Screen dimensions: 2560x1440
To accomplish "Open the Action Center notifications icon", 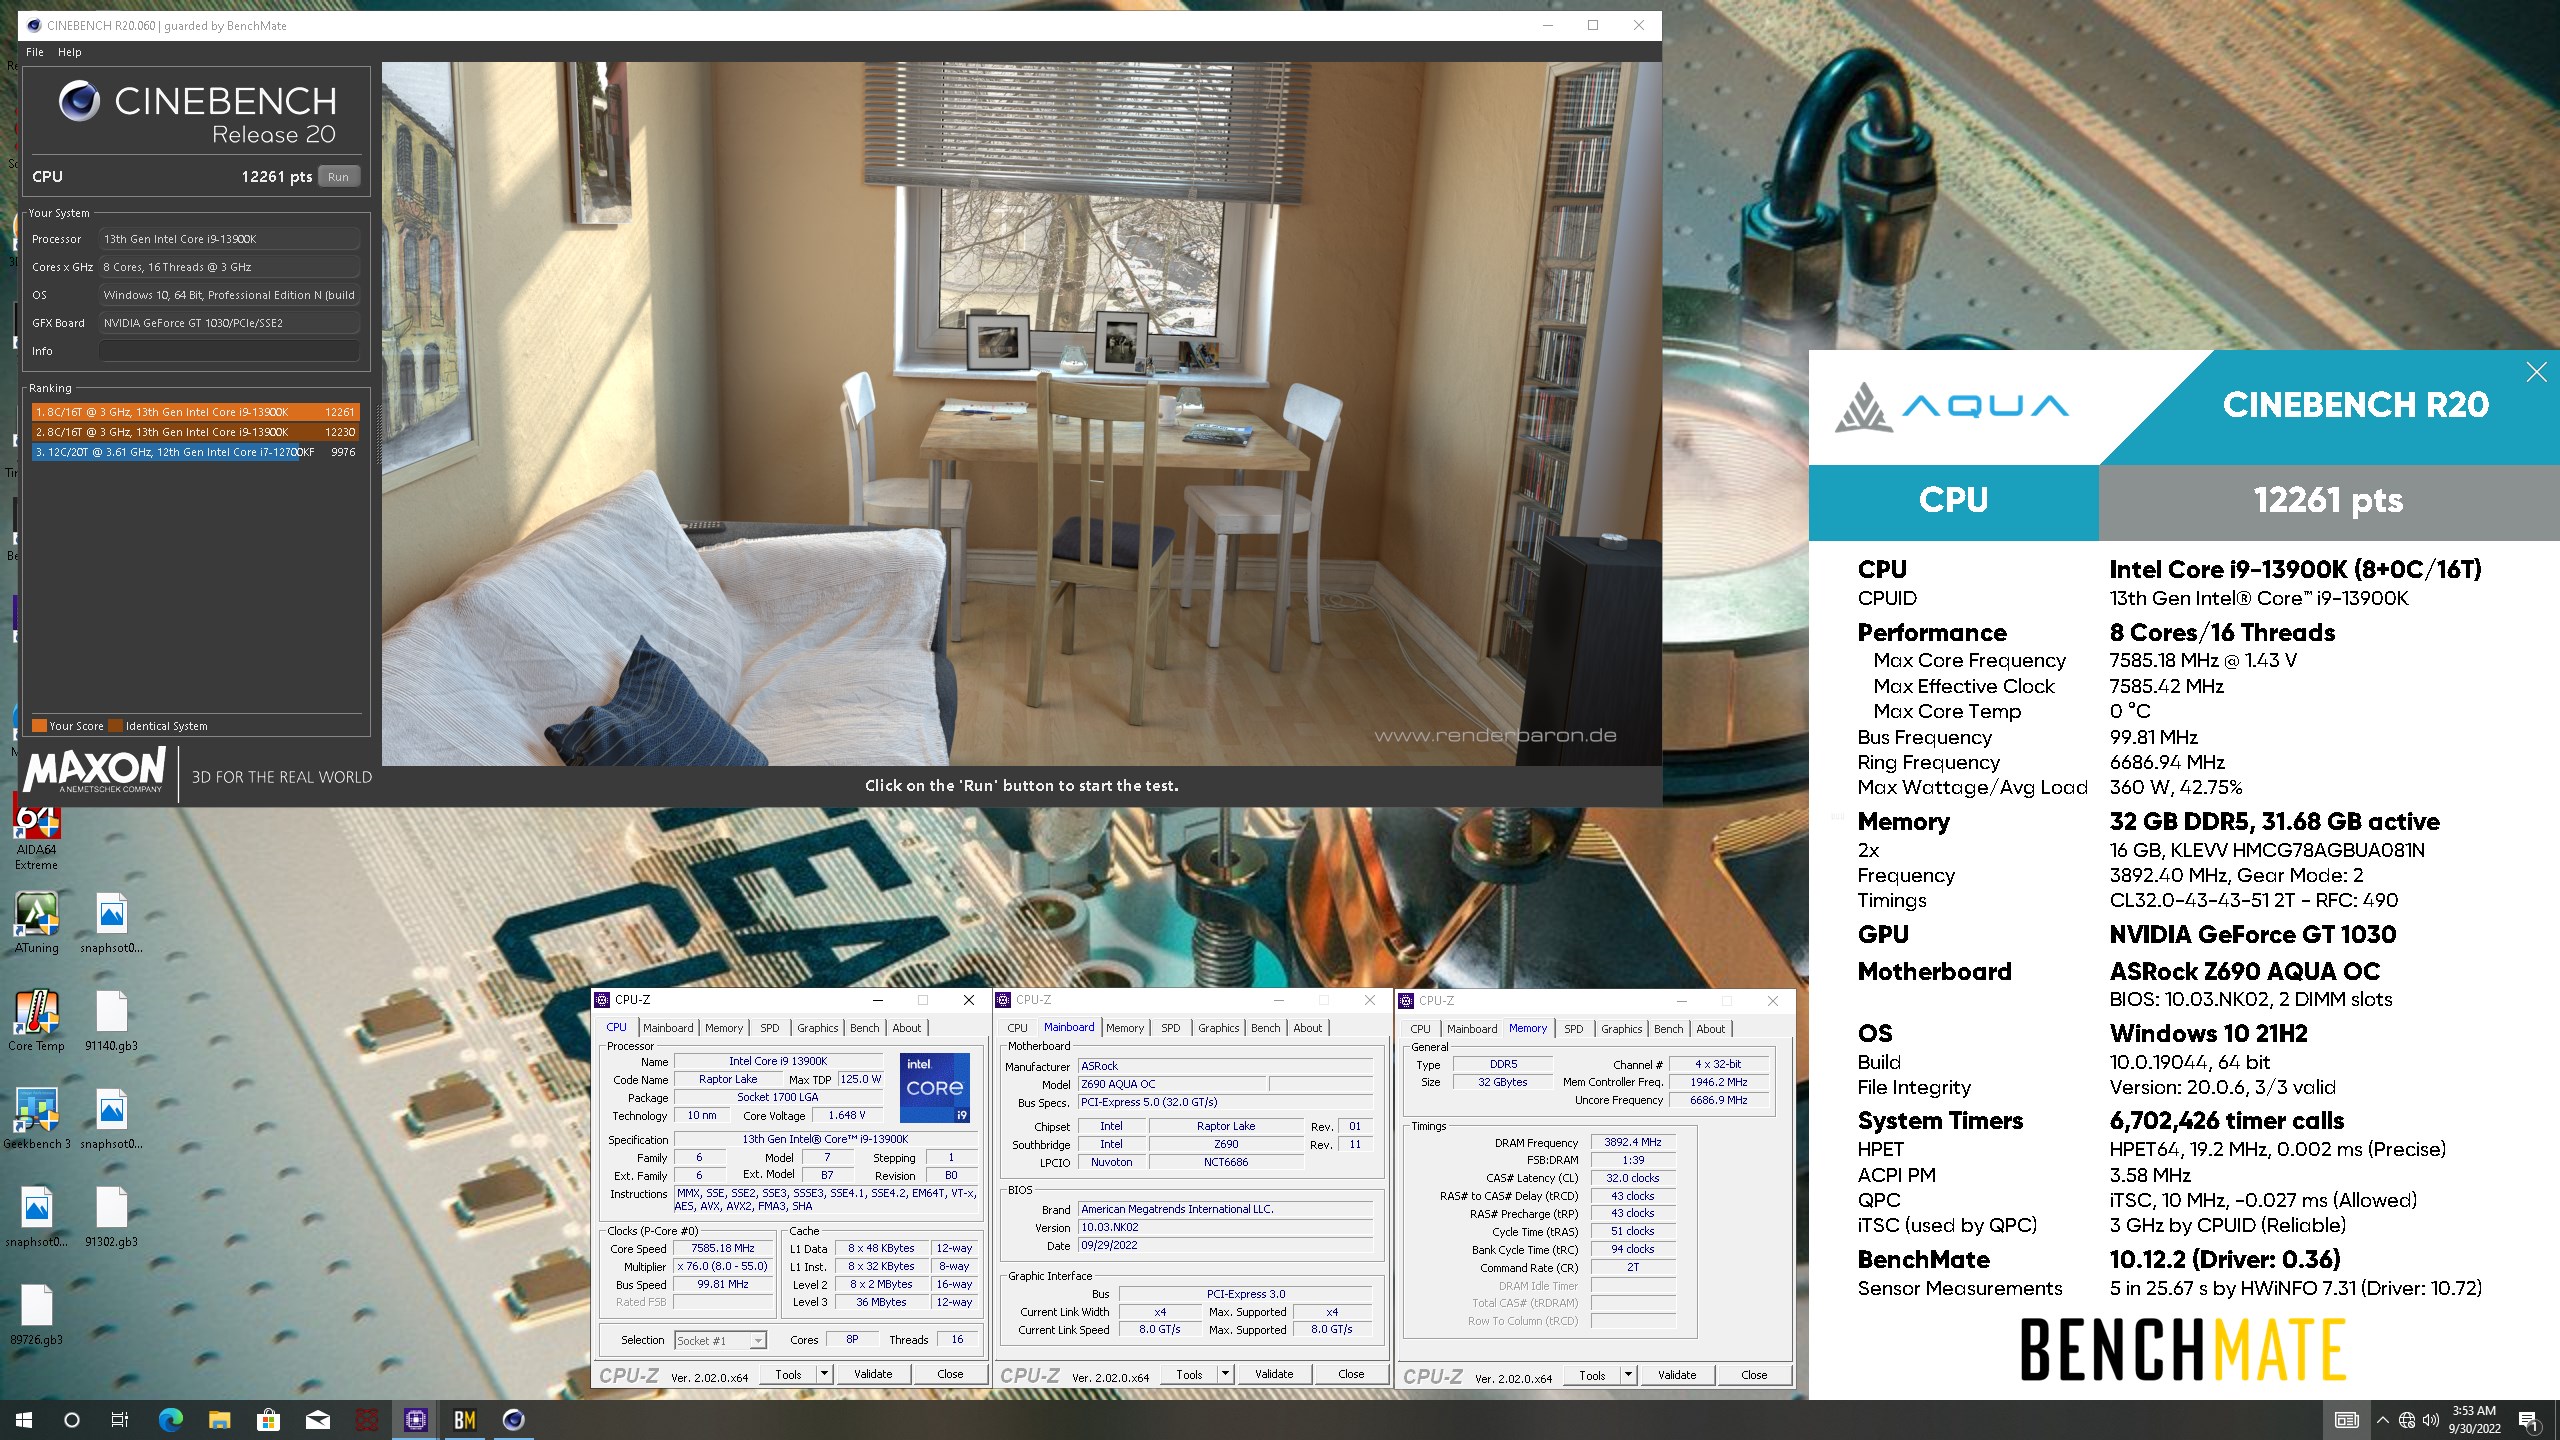I will [2528, 1420].
